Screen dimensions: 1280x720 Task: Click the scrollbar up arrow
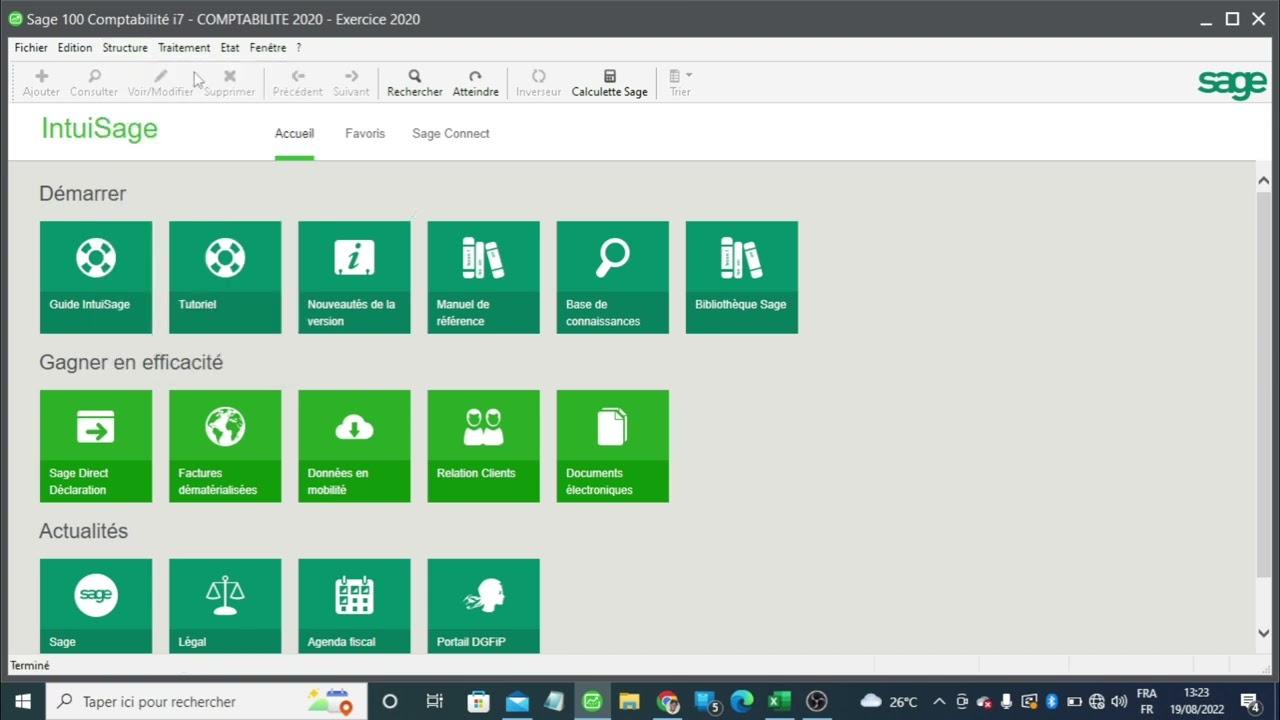(x=1263, y=180)
